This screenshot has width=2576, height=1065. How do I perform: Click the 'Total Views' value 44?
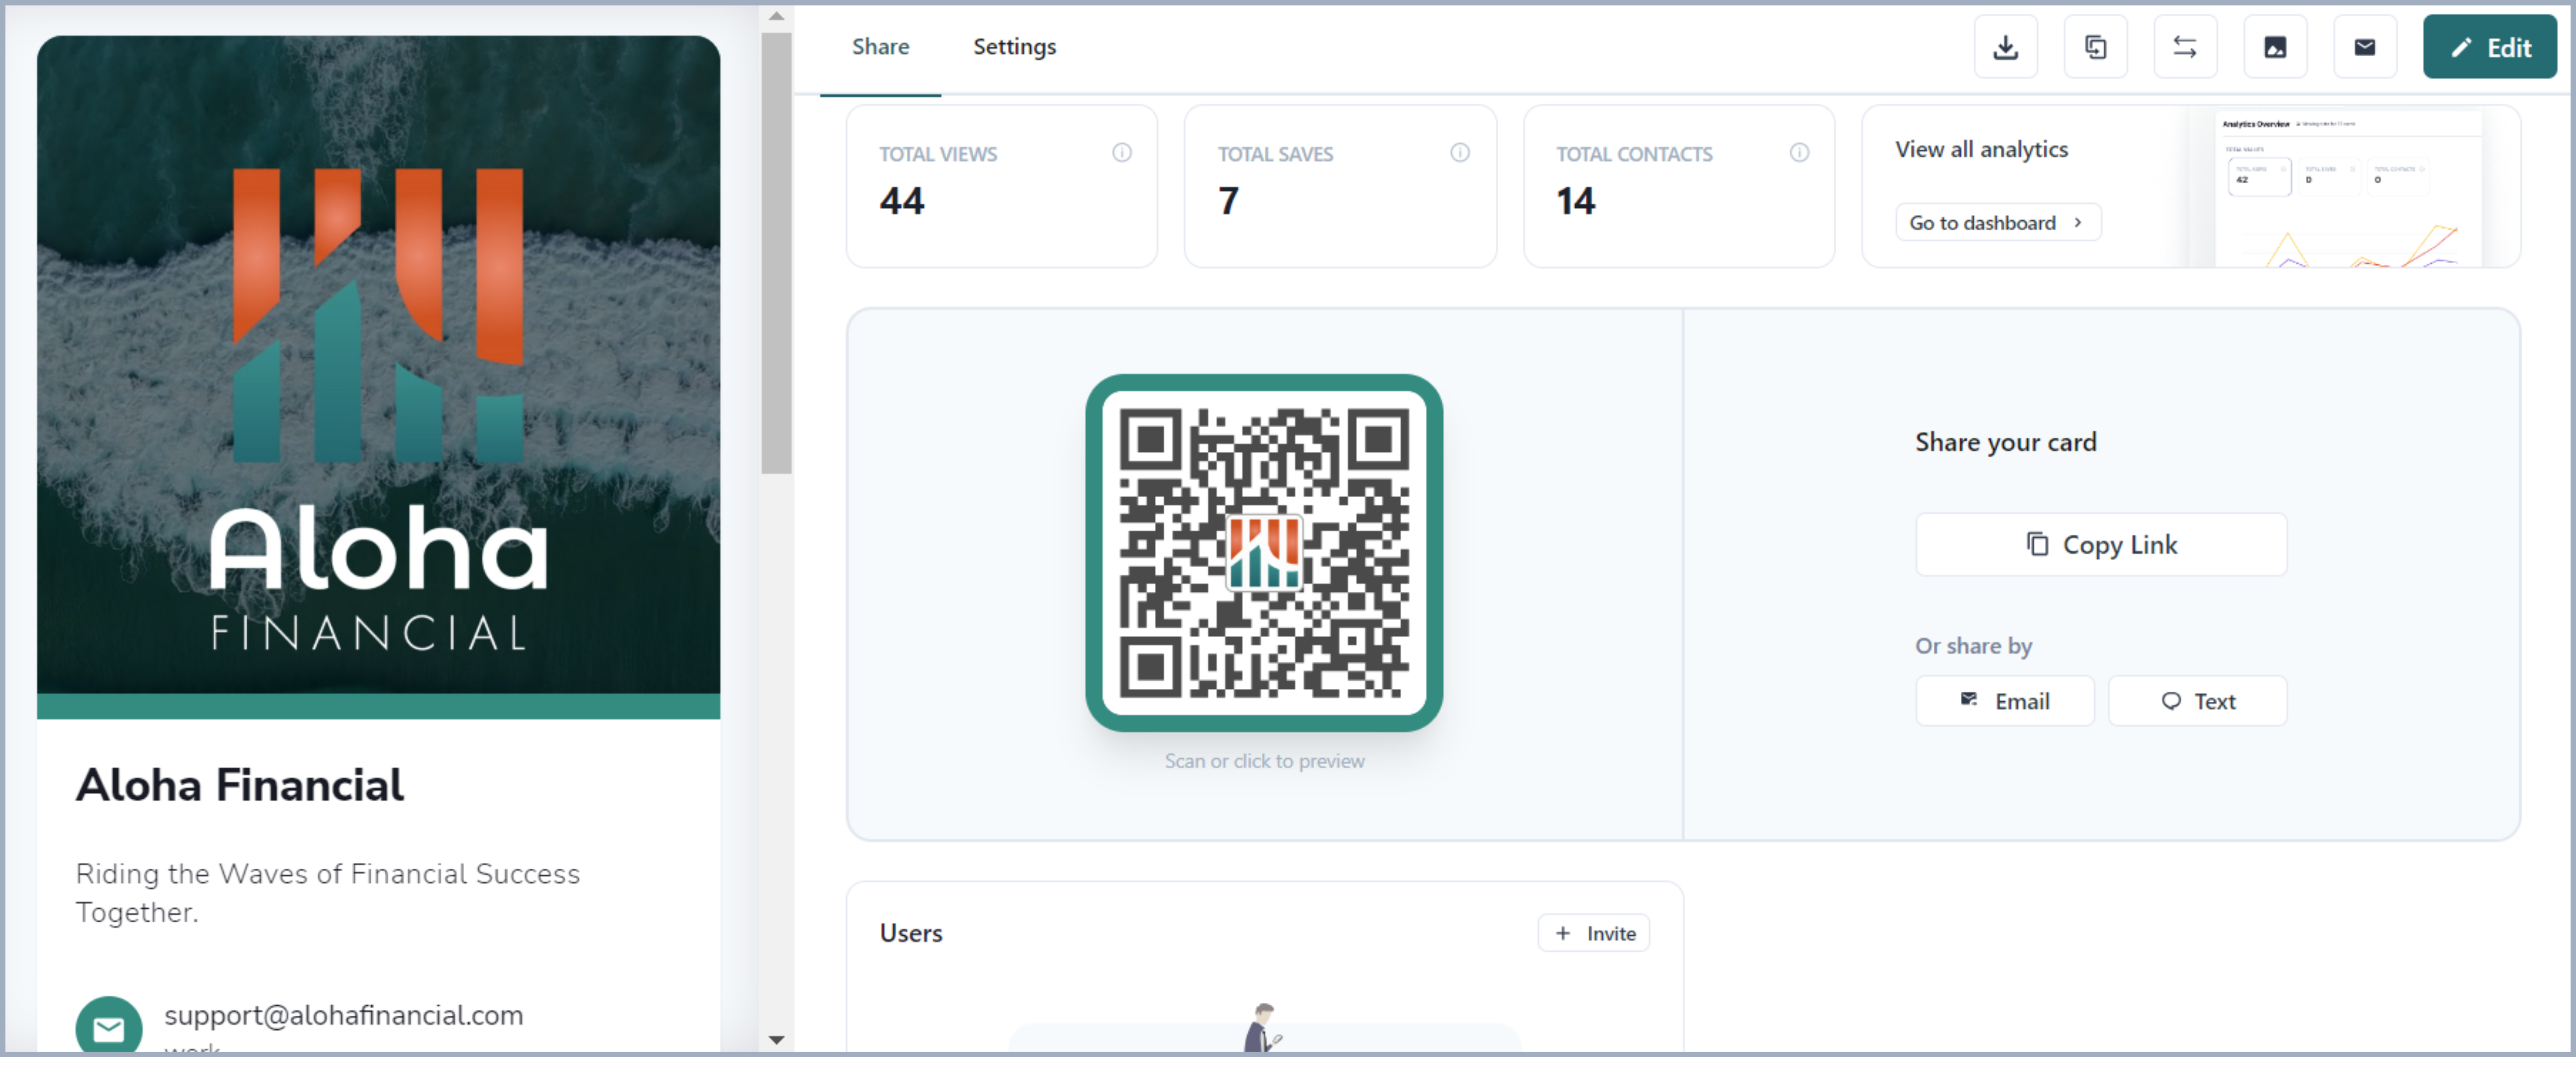coord(901,201)
